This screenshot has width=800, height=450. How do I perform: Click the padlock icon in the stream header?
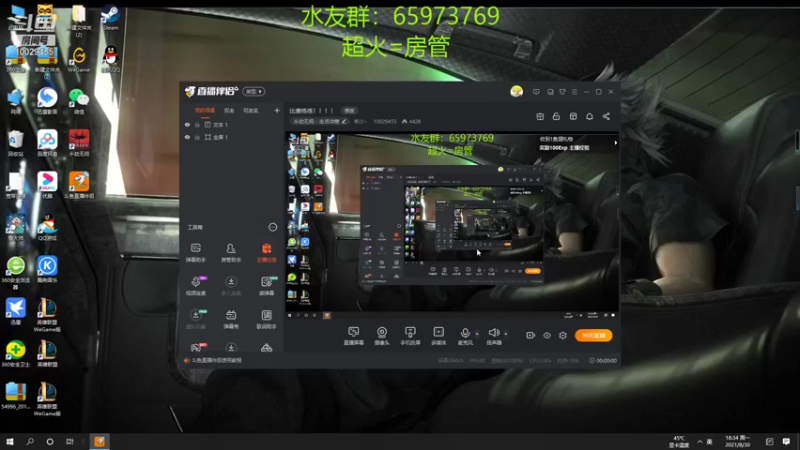(556, 116)
